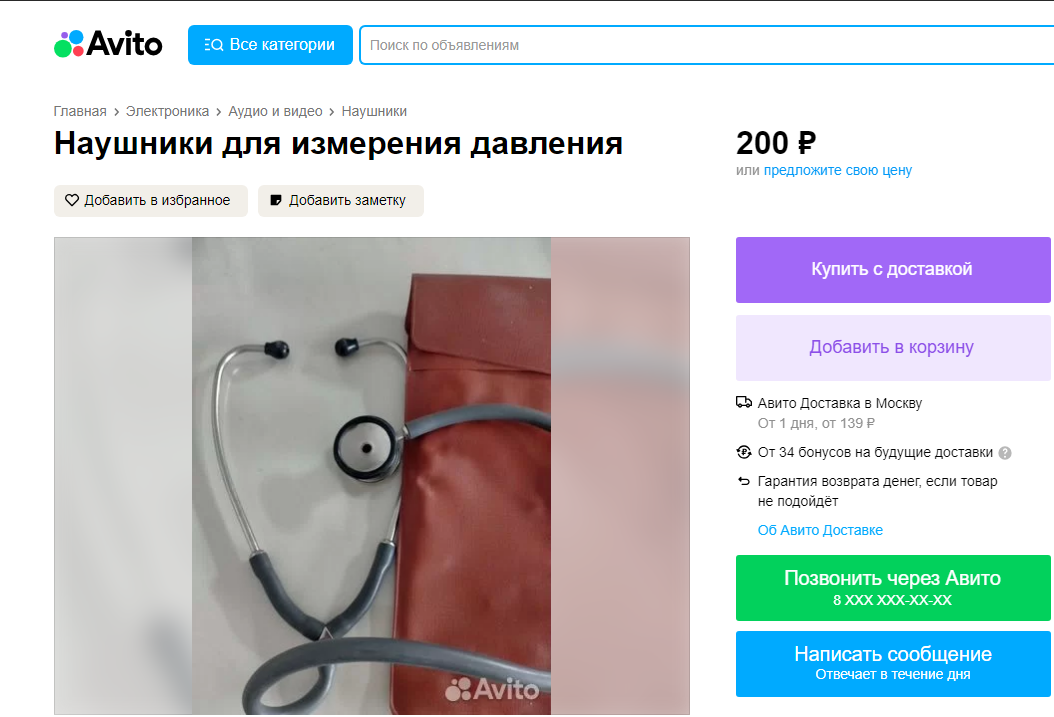Open the Электроника breadcrumb category

coord(167,112)
